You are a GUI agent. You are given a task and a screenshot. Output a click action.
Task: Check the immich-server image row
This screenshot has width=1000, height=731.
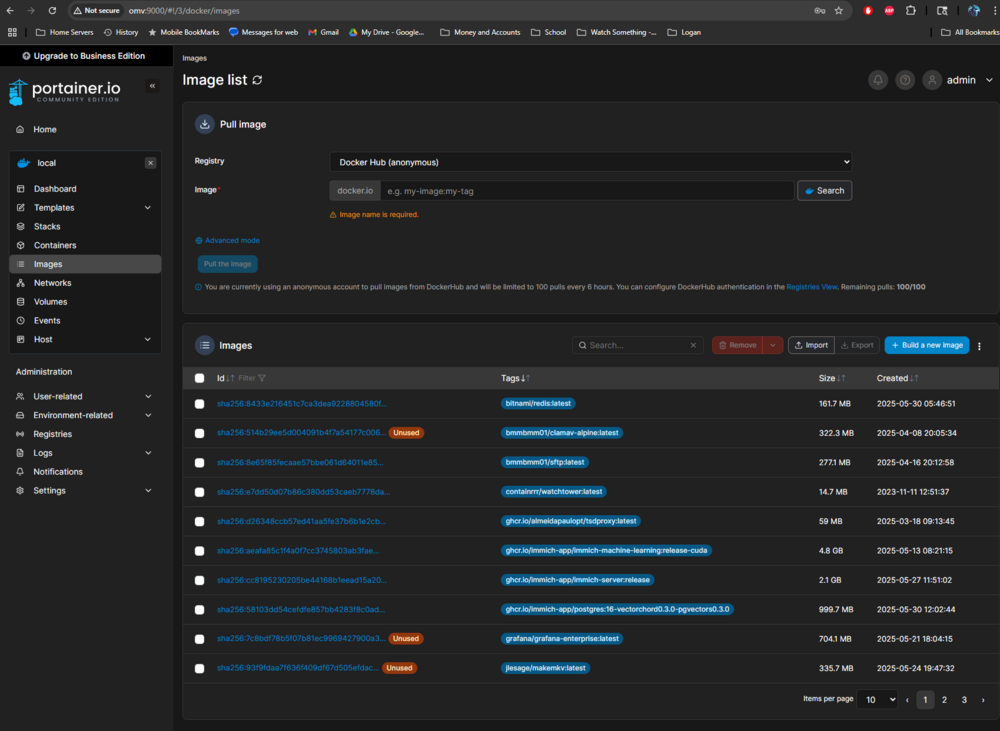pyautogui.click(x=200, y=580)
